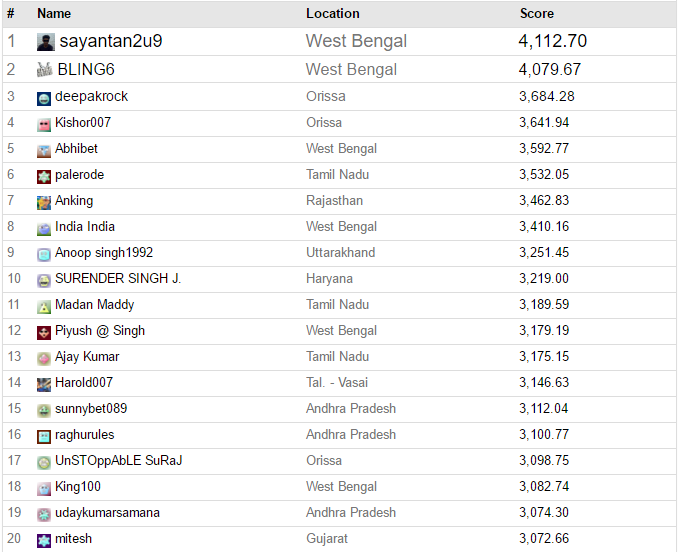Click the Name column header

coord(54,14)
